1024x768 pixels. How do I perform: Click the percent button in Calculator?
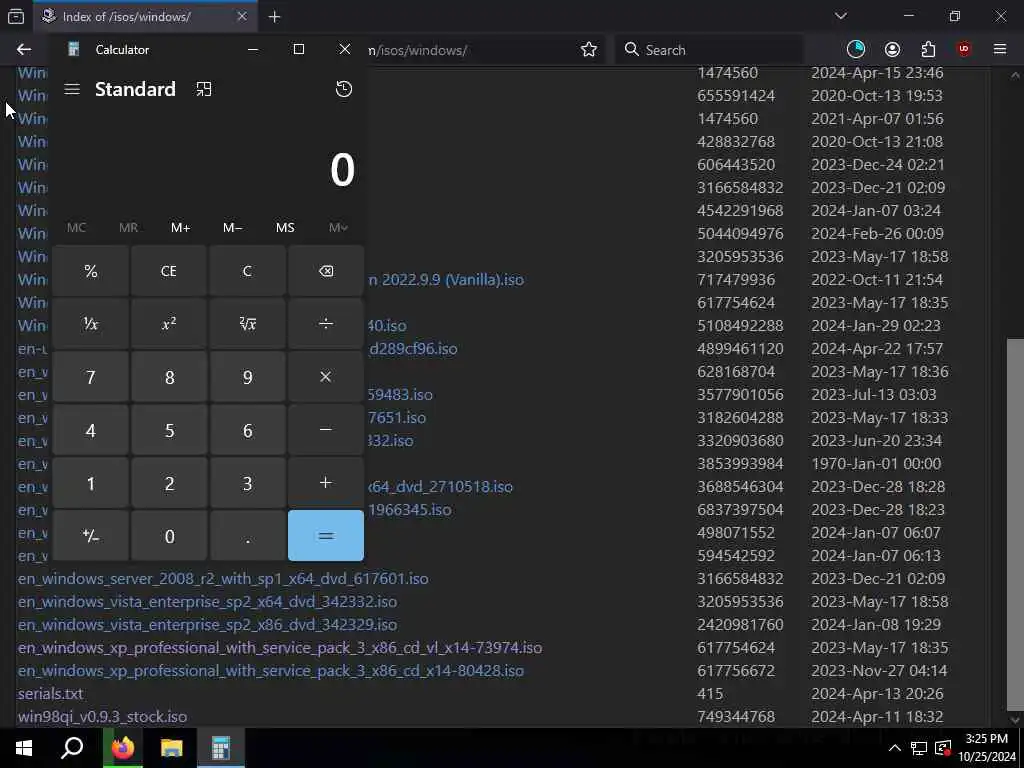[91, 271]
